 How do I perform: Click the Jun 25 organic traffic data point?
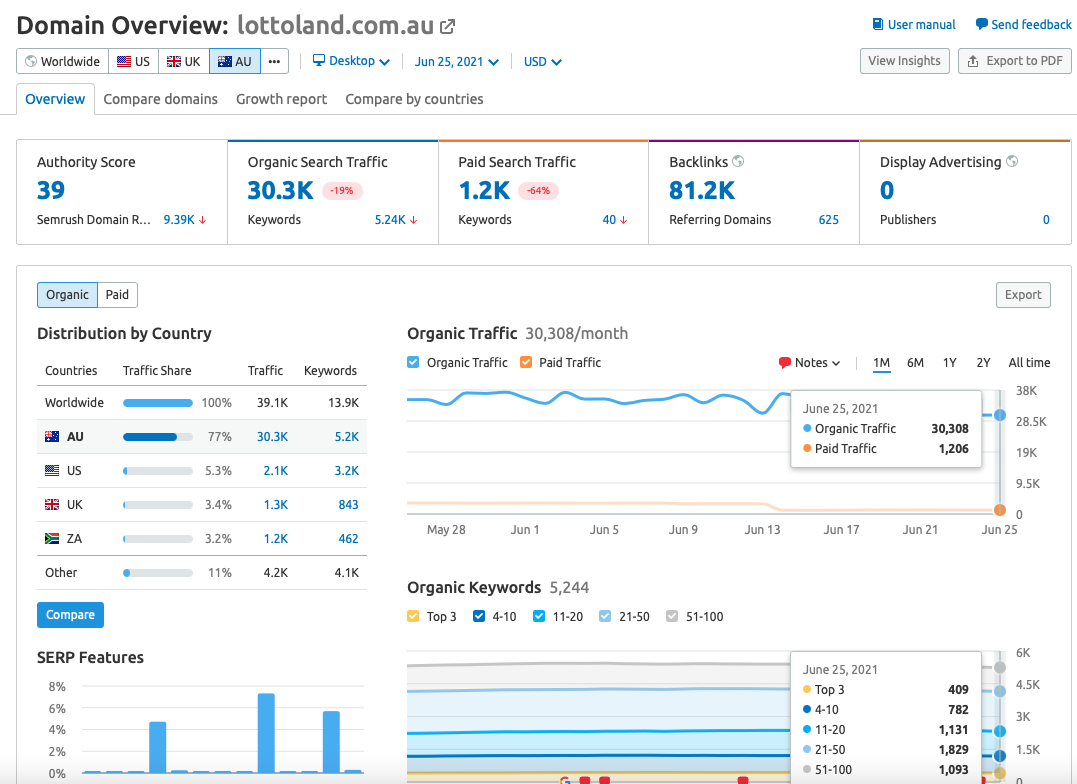coord(999,415)
